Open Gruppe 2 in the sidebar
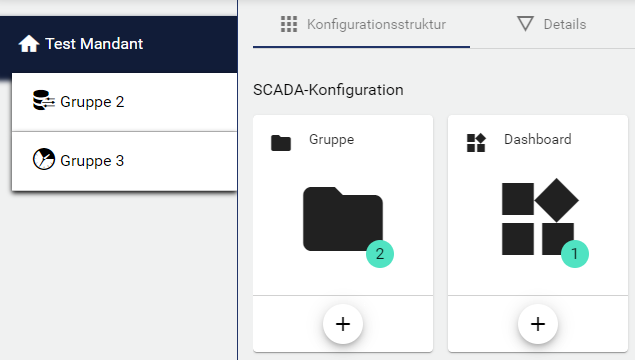The height and width of the screenshot is (360, 635). coord(124,102)
